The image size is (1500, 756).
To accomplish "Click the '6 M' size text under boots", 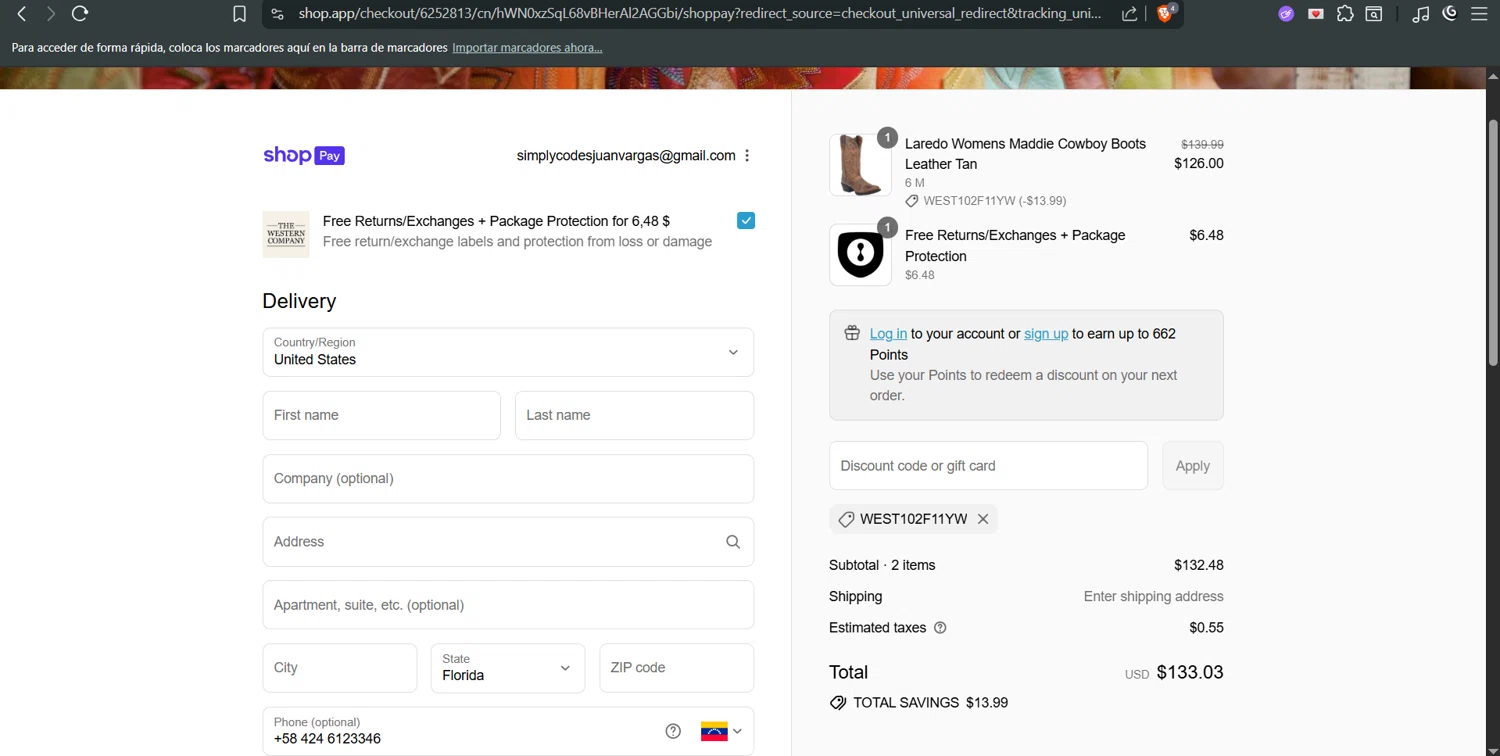I will [x=914, y=183].
